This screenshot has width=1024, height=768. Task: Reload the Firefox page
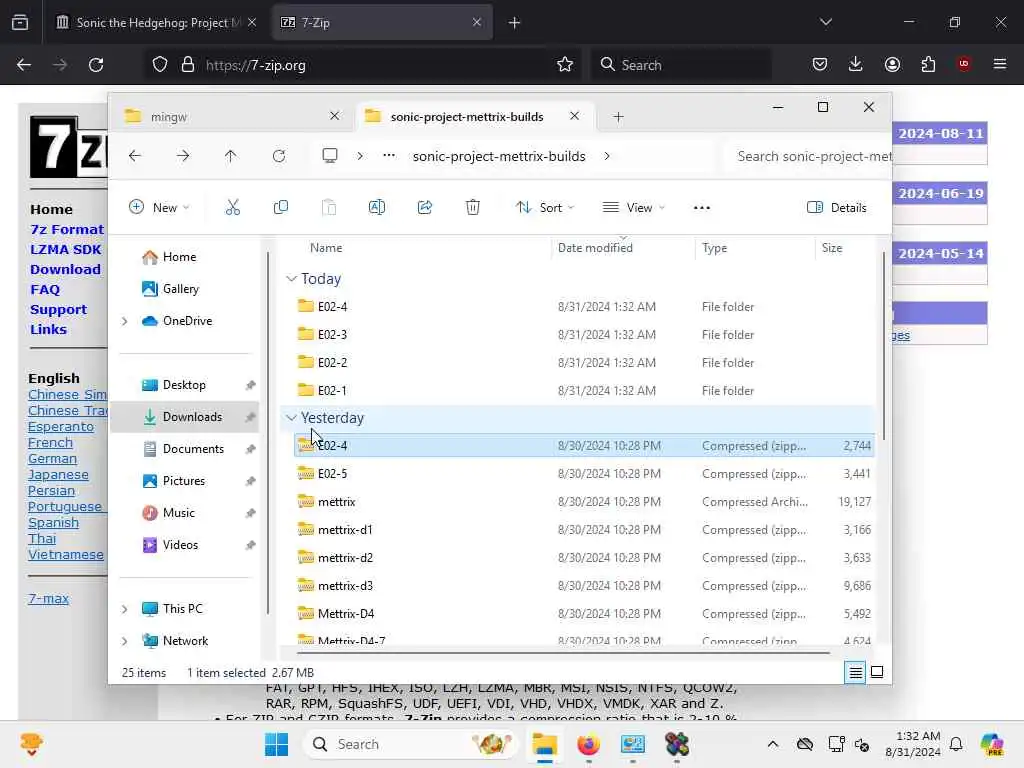(96, 65)
